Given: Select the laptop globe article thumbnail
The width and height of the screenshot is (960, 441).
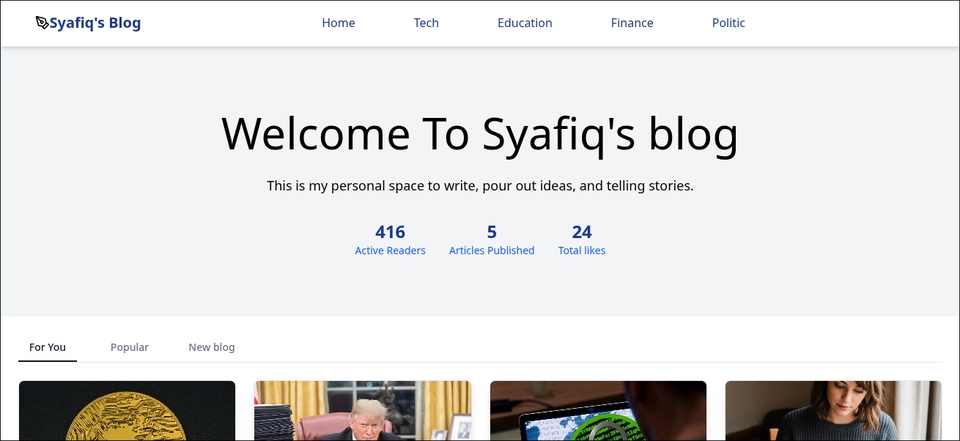Looking at the screenshot, I should click(x=598, y=411).
